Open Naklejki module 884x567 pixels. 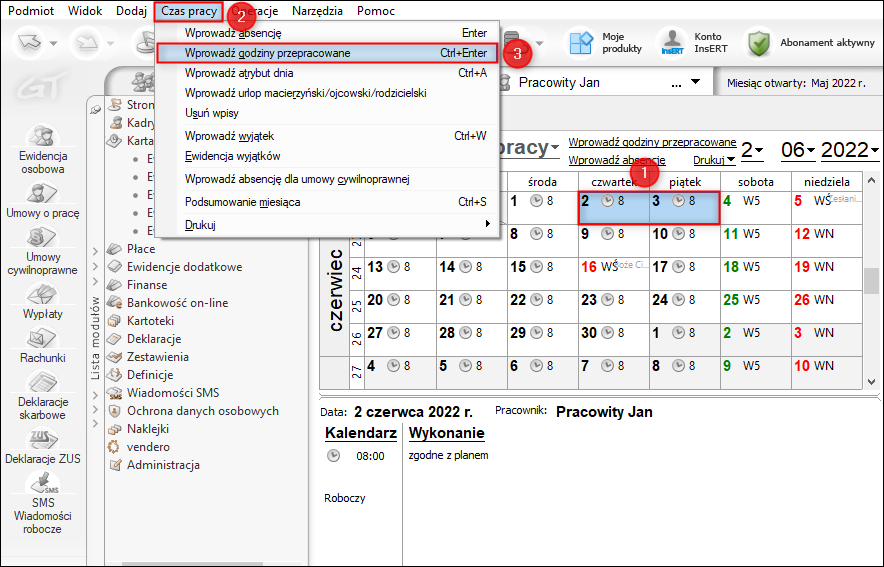point(148,429)
